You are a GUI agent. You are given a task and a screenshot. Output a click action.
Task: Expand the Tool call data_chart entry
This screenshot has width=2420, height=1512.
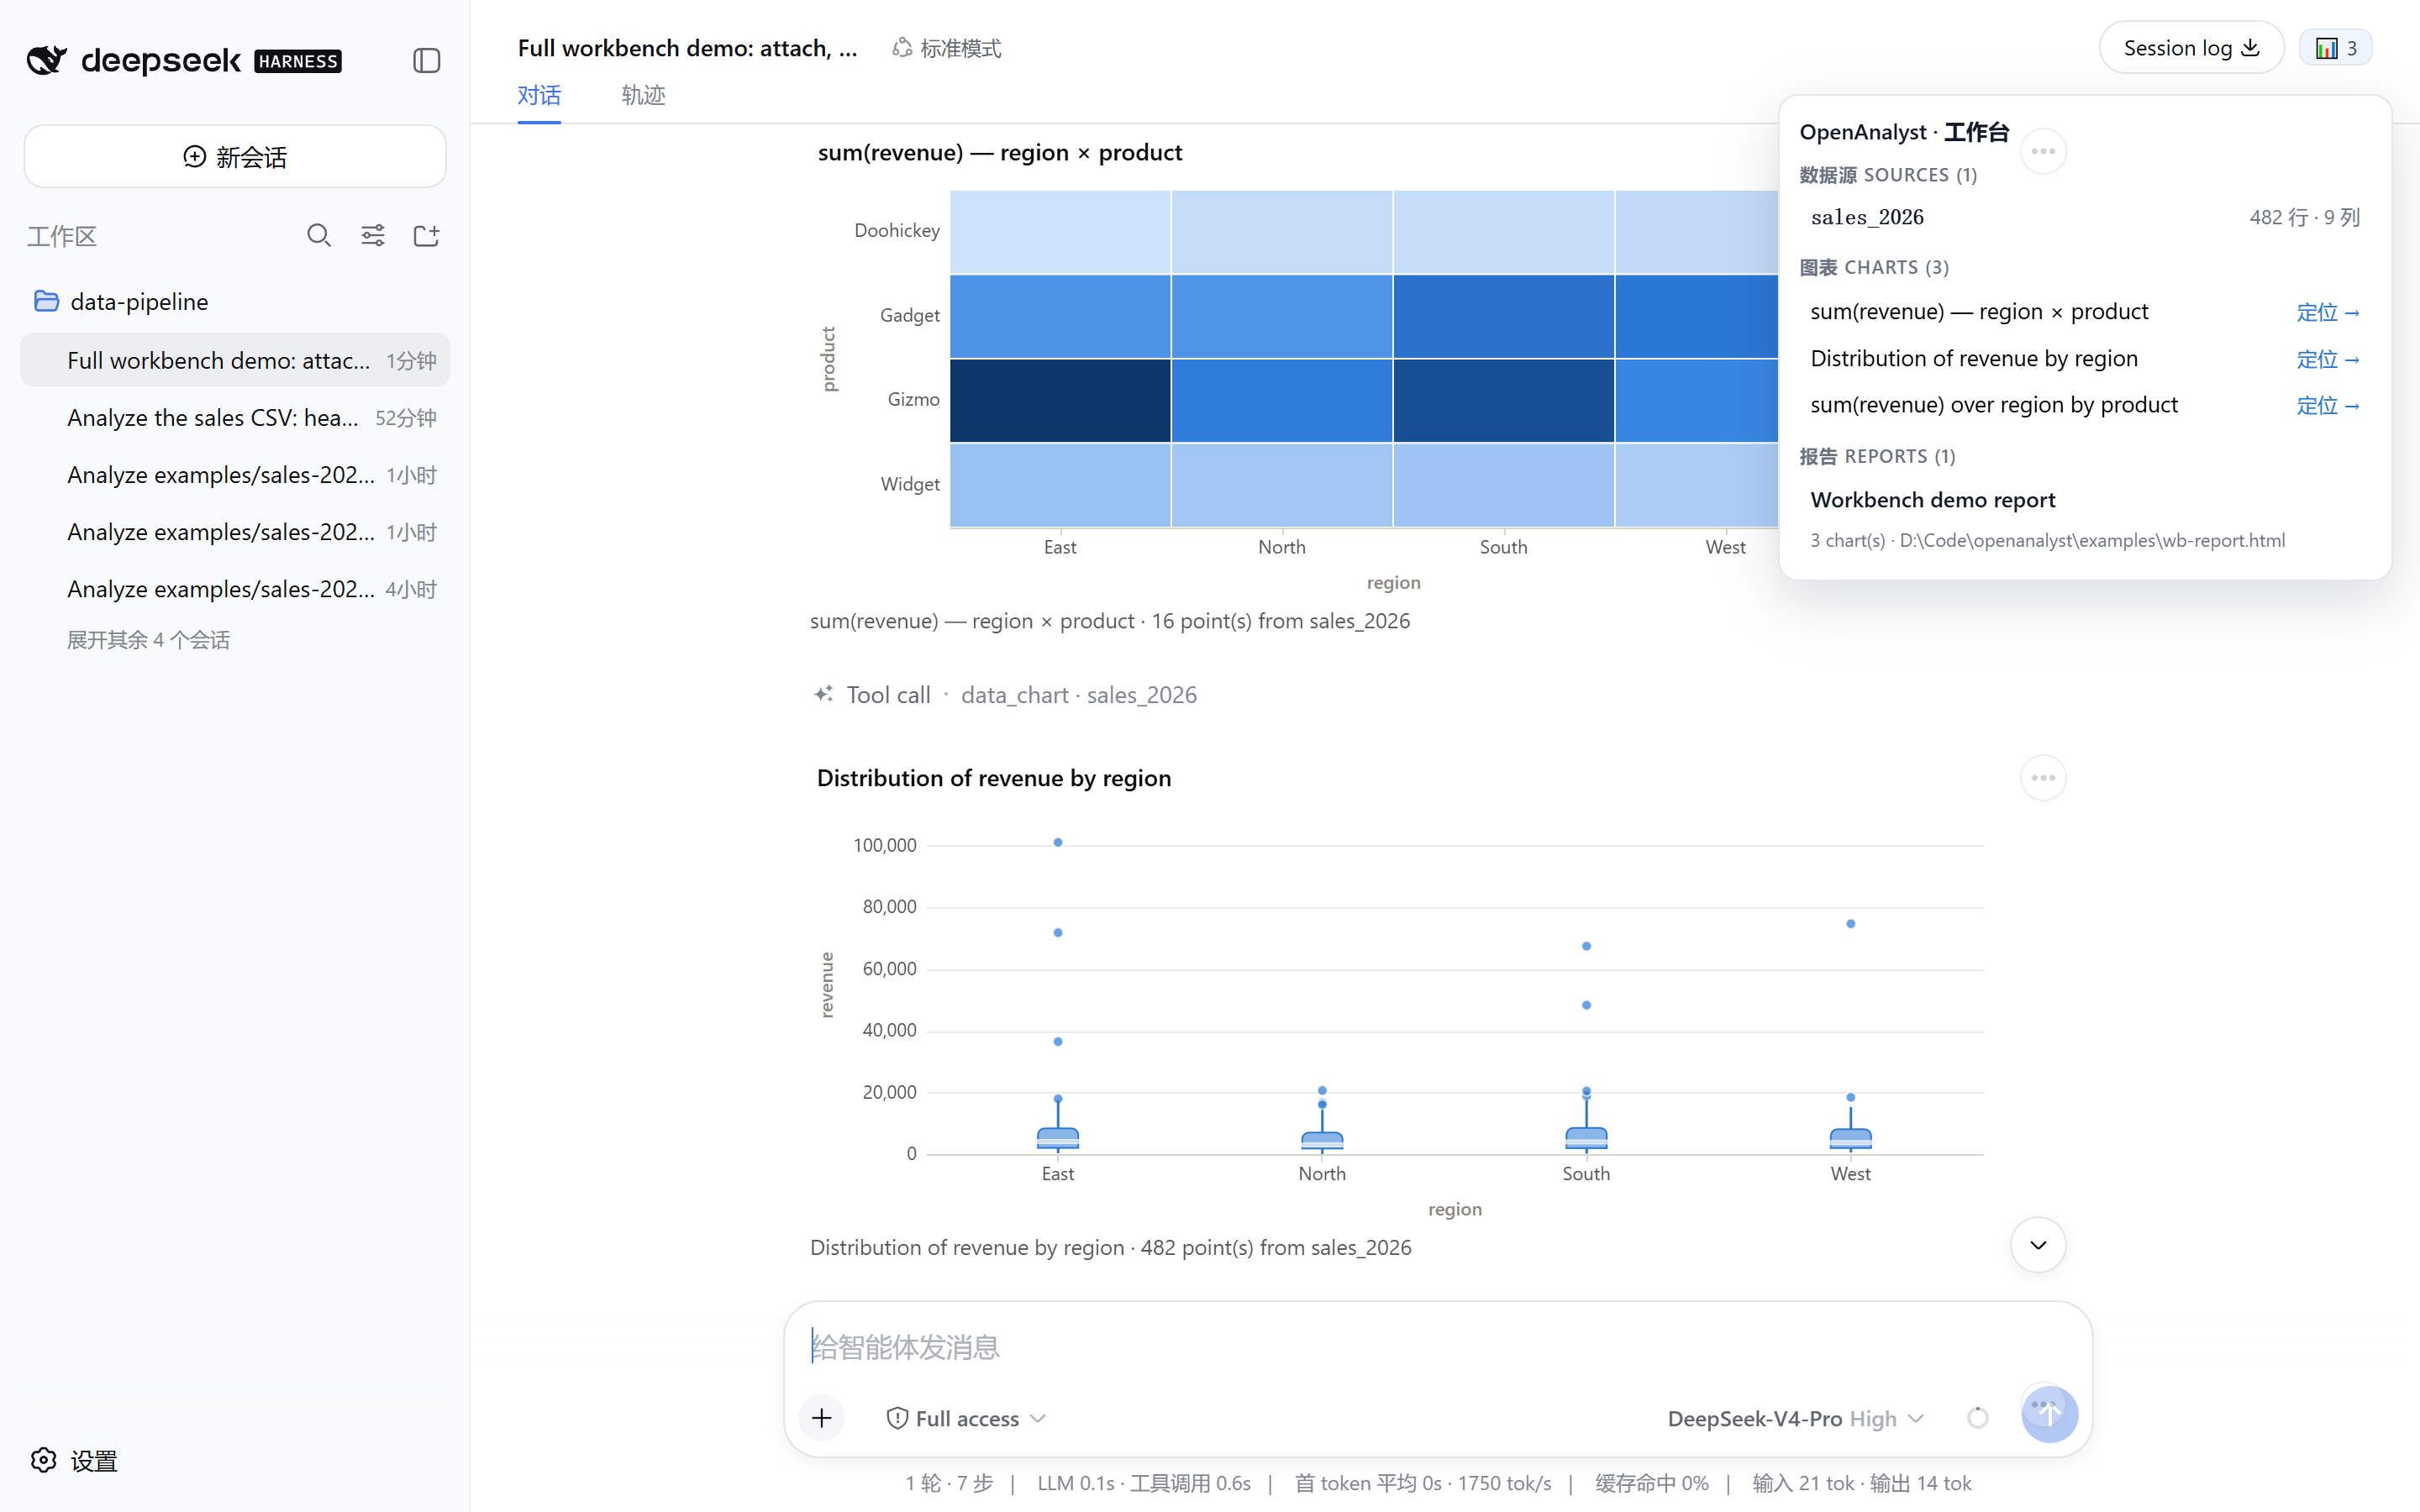(x=1005, y=694)
